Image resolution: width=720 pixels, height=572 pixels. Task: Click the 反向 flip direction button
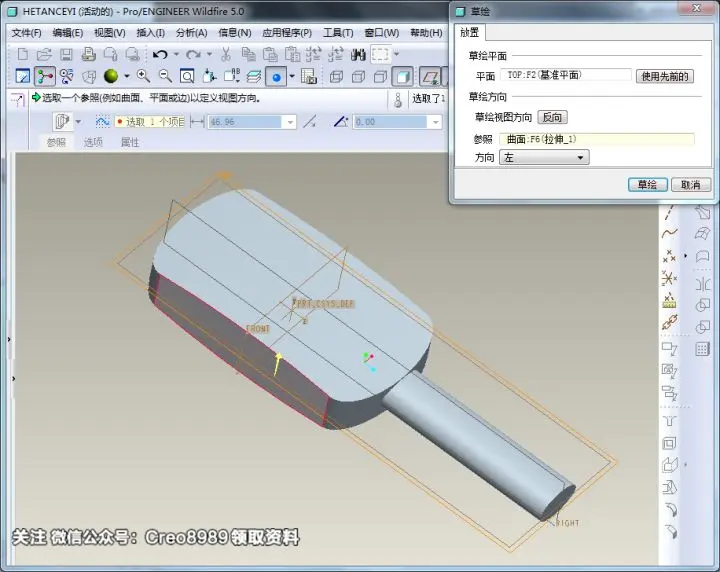552,118
